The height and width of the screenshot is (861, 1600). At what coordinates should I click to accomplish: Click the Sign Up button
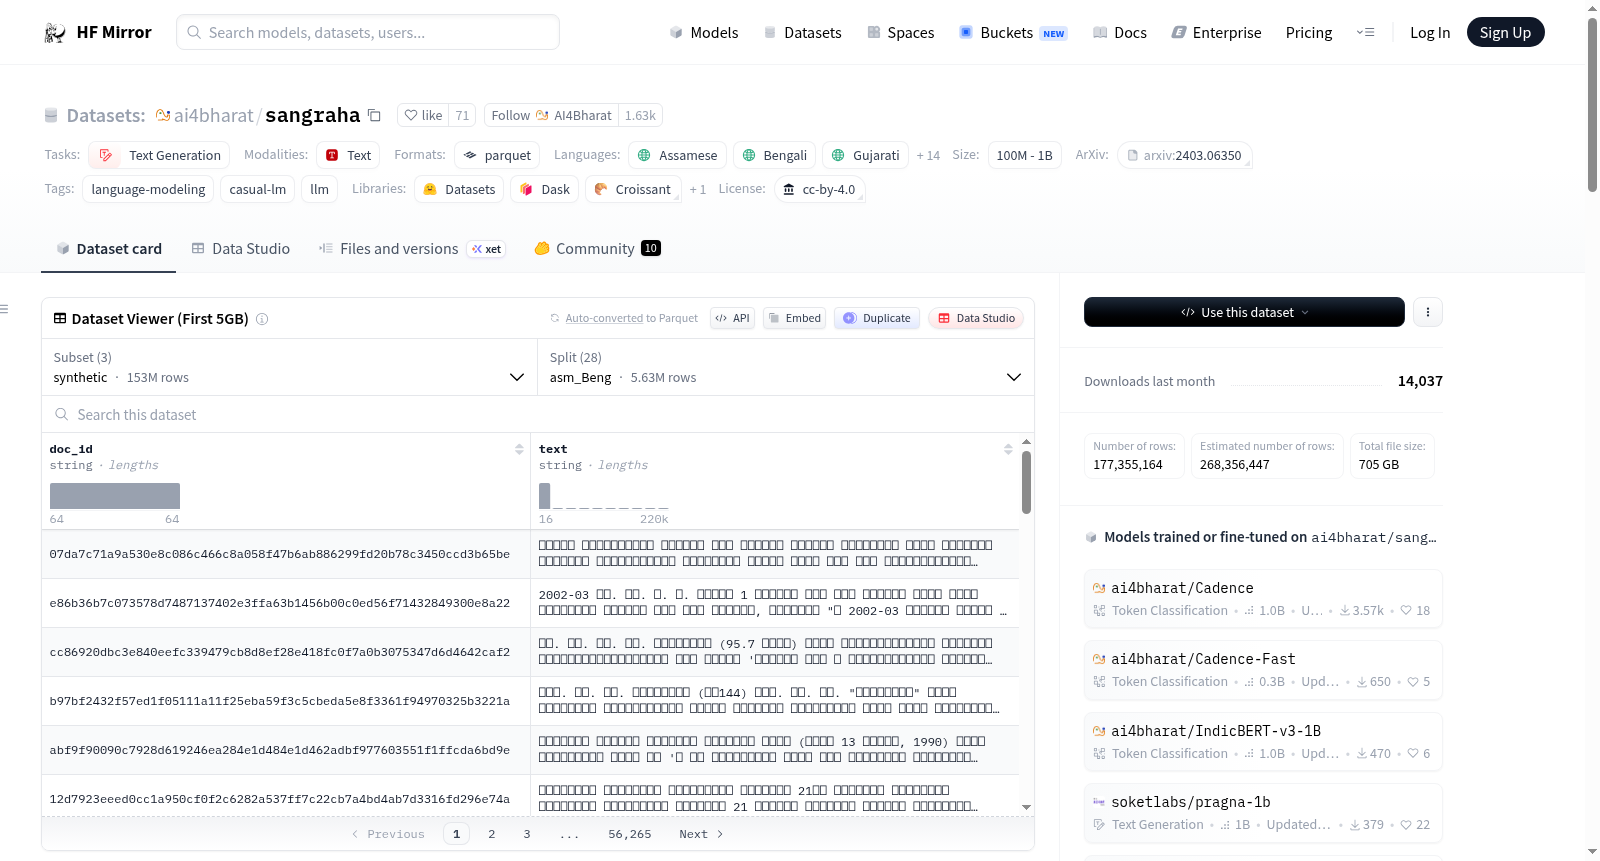click(1505, 33)
